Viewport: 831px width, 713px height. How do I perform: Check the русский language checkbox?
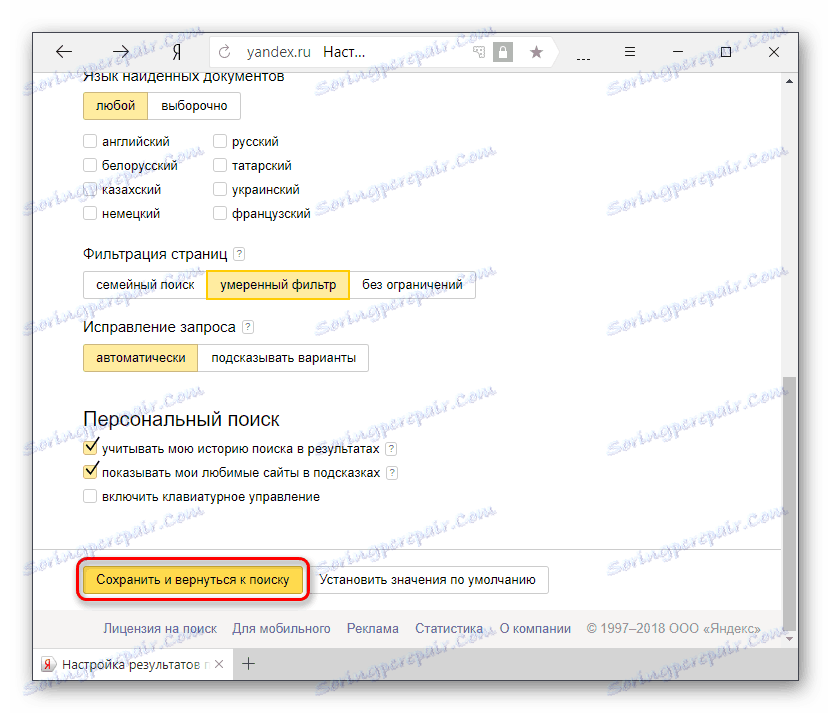(219, 141)
